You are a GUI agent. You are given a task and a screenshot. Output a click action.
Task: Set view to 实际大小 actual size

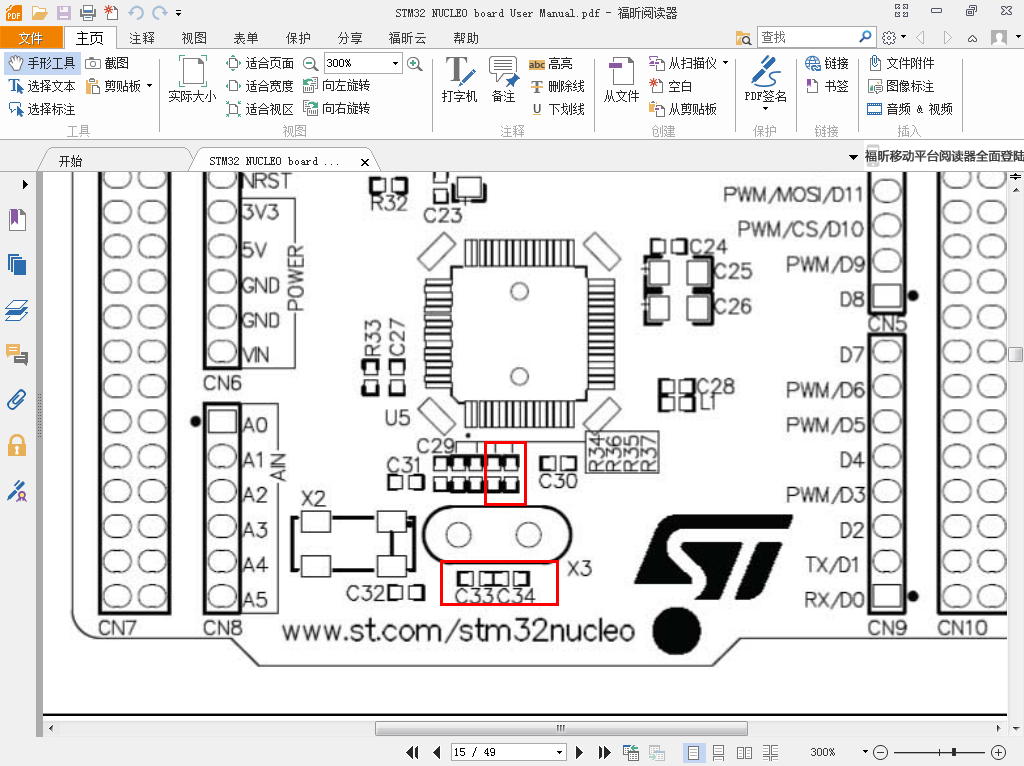tap(192, 80)
